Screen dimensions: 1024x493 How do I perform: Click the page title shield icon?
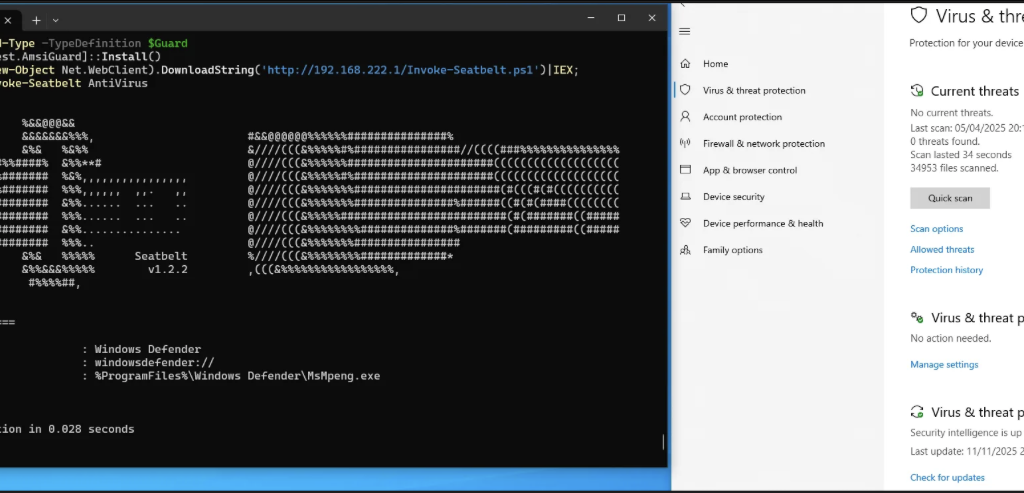click(919, 15)
